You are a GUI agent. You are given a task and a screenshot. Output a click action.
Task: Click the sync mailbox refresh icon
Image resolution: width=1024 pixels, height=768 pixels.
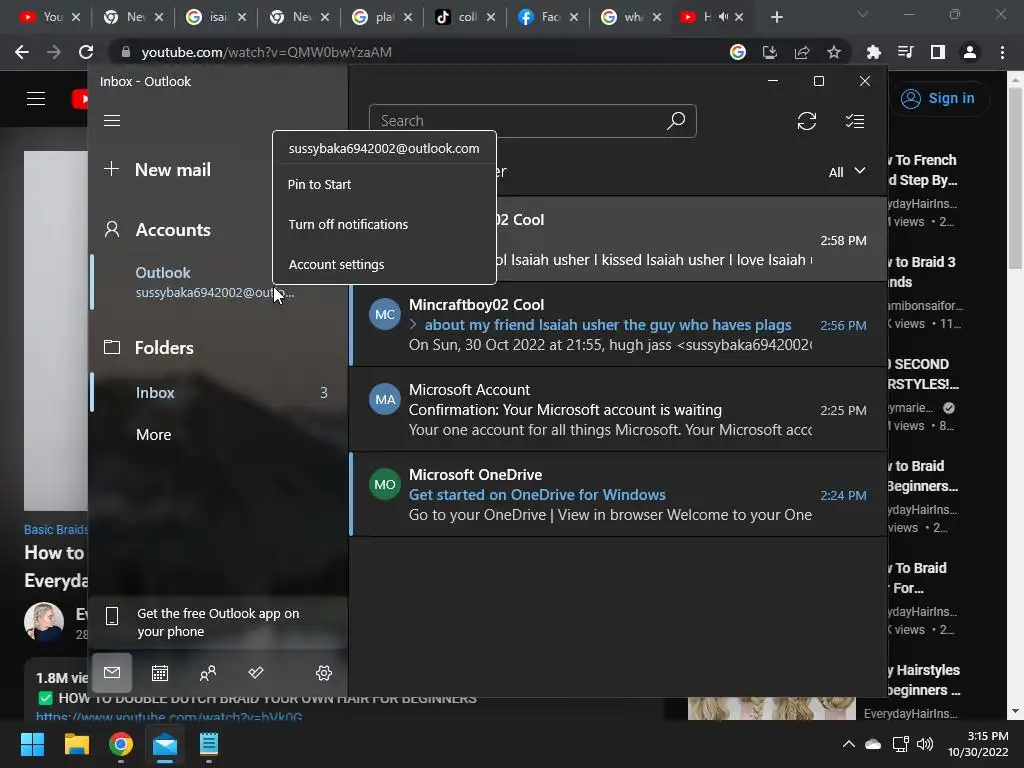click(x=807, y=121)
